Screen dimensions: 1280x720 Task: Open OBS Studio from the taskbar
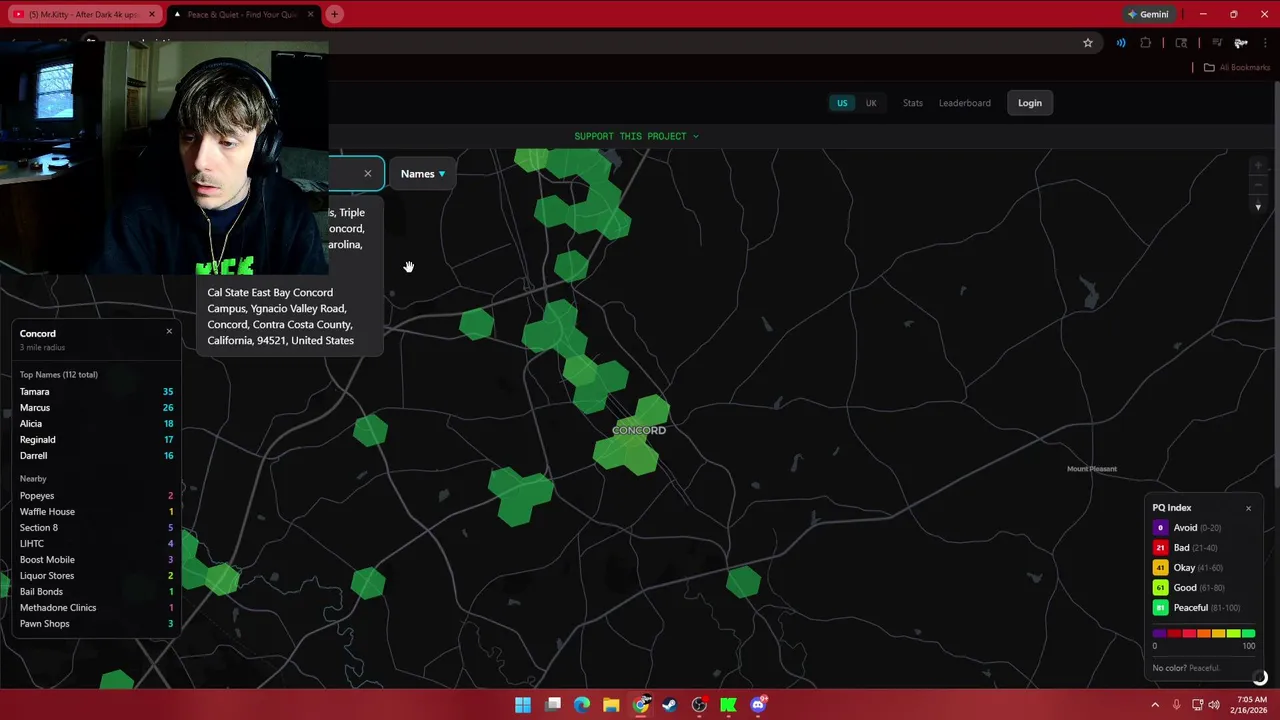click(699, 705)
